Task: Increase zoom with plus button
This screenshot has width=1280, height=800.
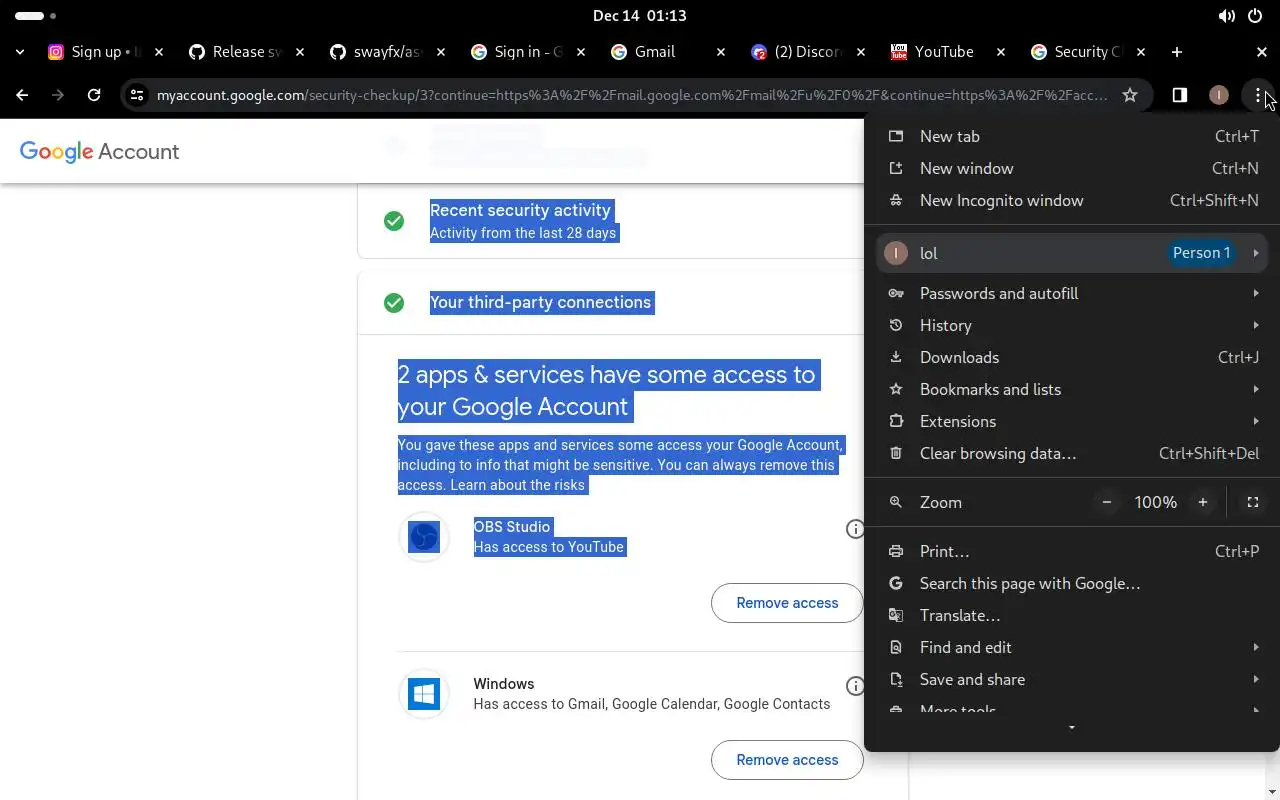Action: [x=1203, y=502]
